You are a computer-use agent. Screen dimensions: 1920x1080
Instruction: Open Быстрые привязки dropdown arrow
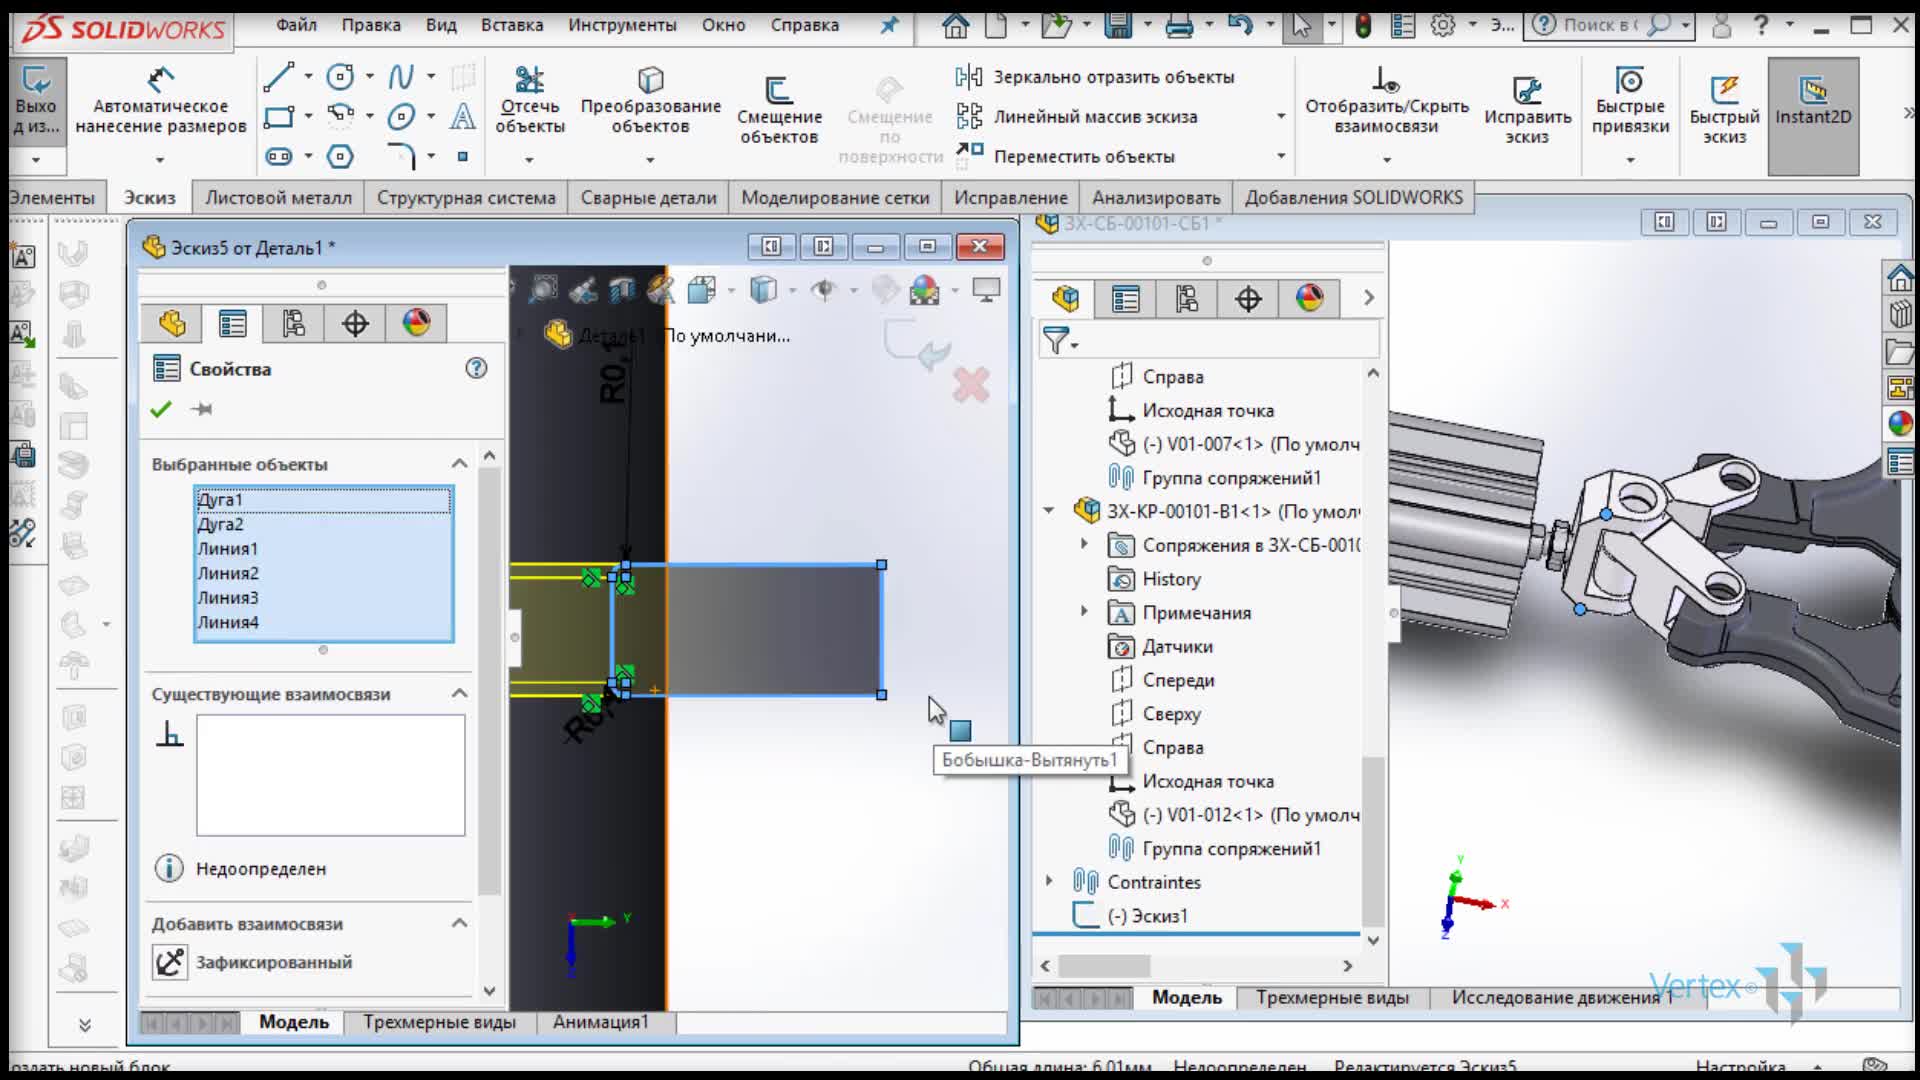pos(1630,159)
